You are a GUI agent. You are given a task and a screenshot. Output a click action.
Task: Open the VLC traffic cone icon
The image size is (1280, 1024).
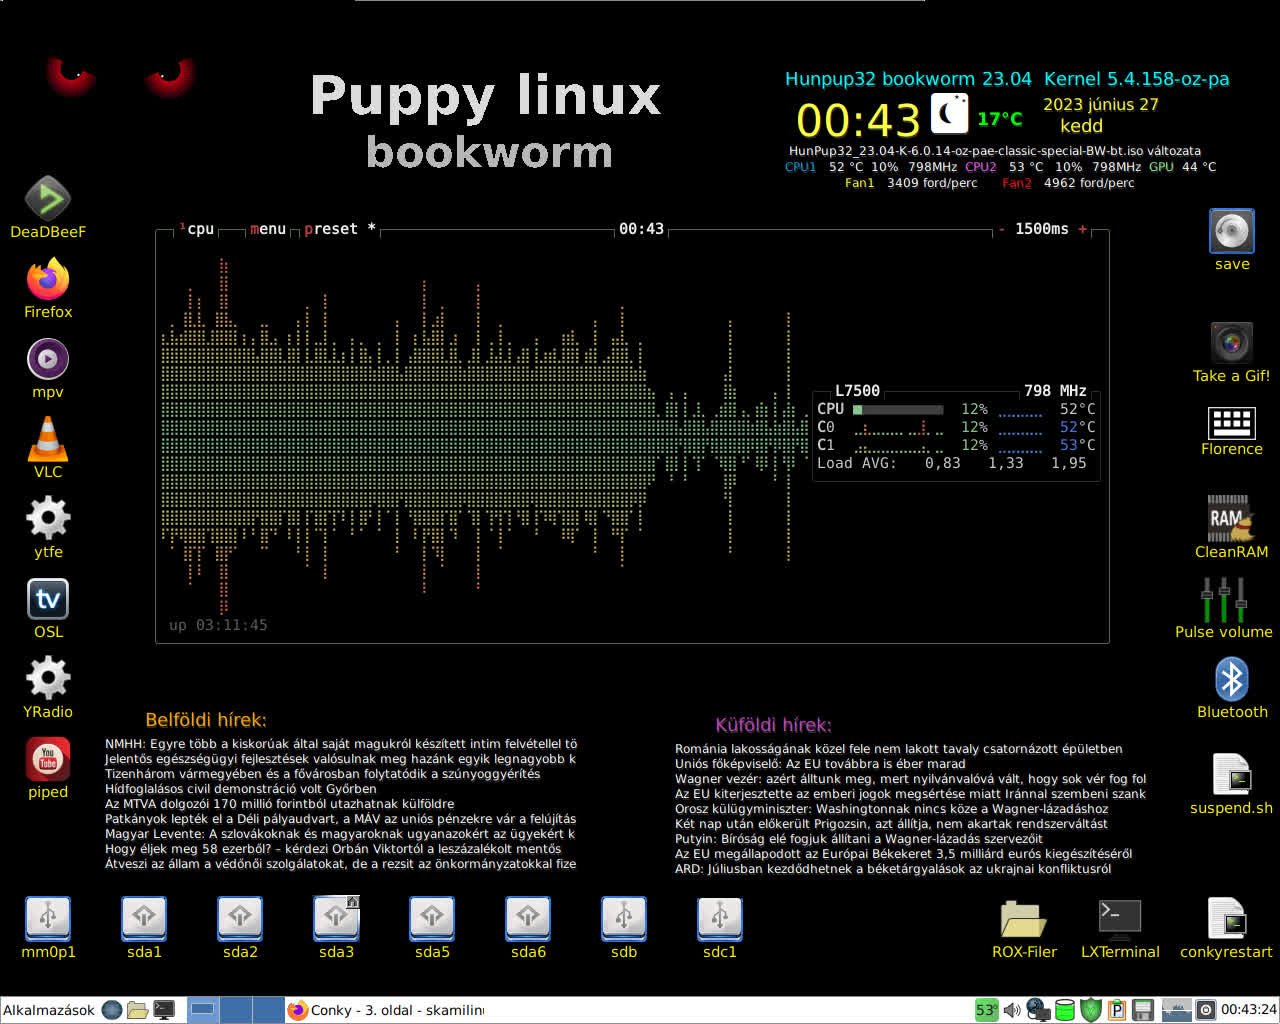tap(48, 439)
